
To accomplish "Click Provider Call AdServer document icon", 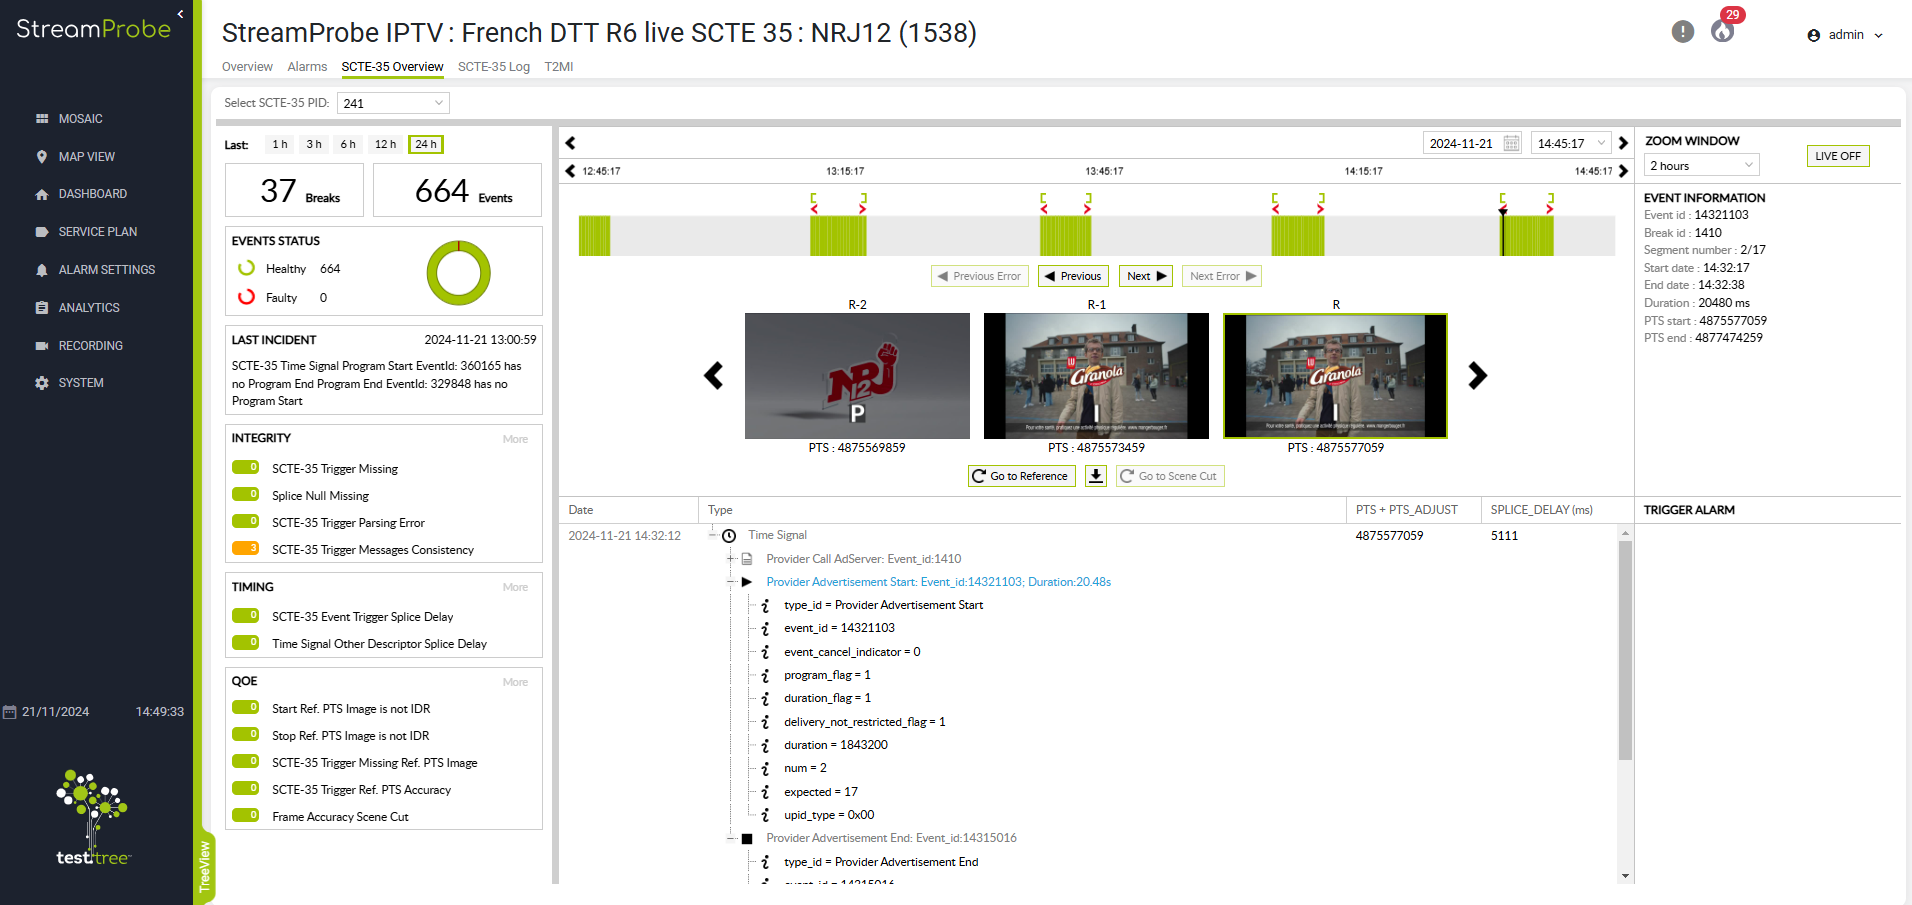I will coord(746,559).
